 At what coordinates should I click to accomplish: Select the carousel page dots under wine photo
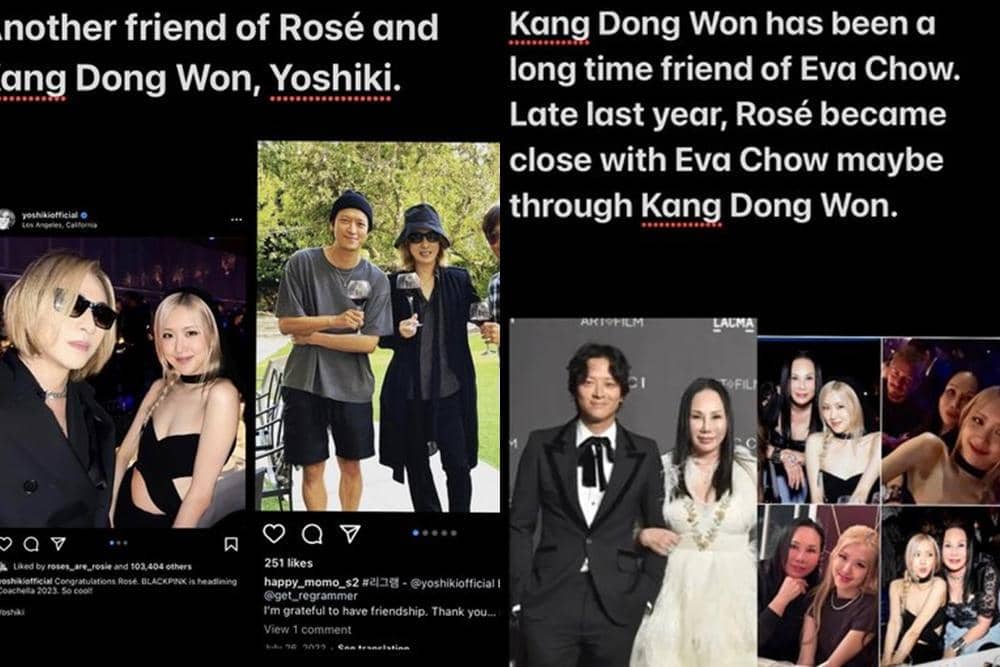(x=435, y=533)
